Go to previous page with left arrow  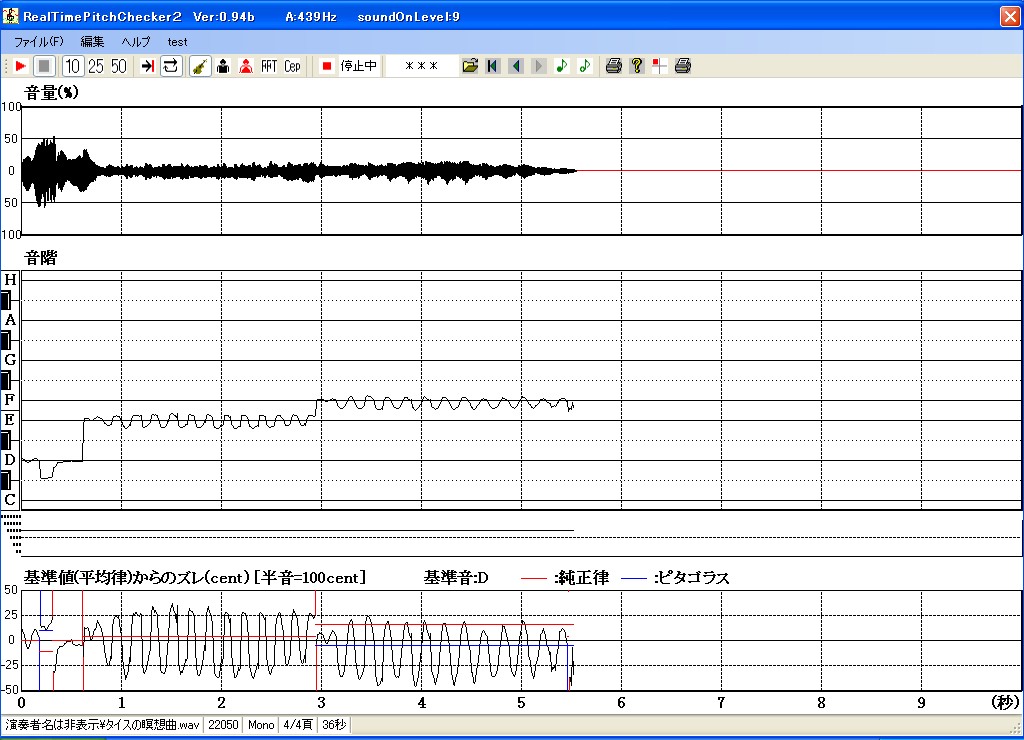point(516,66)
